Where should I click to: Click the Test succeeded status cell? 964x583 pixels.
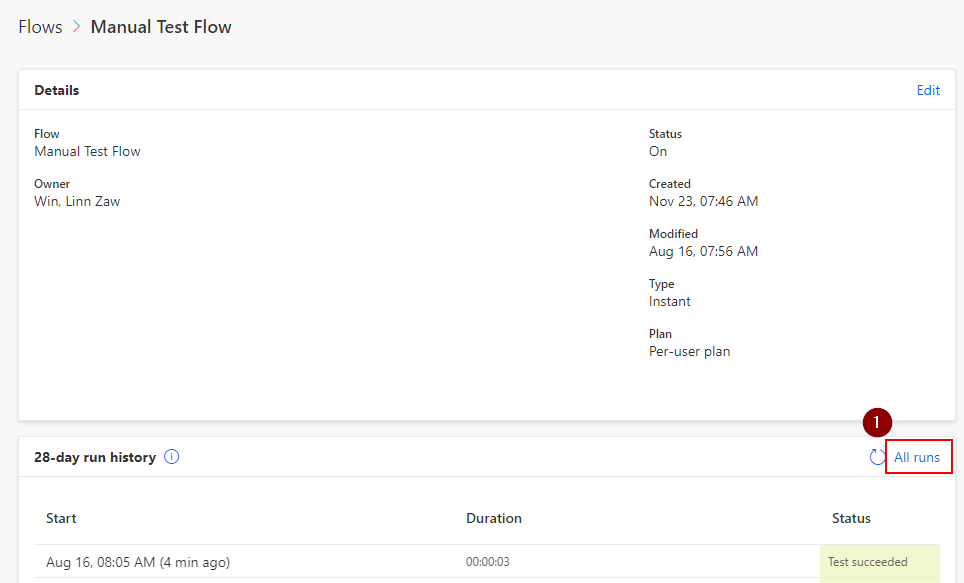[x=868, y=562]
